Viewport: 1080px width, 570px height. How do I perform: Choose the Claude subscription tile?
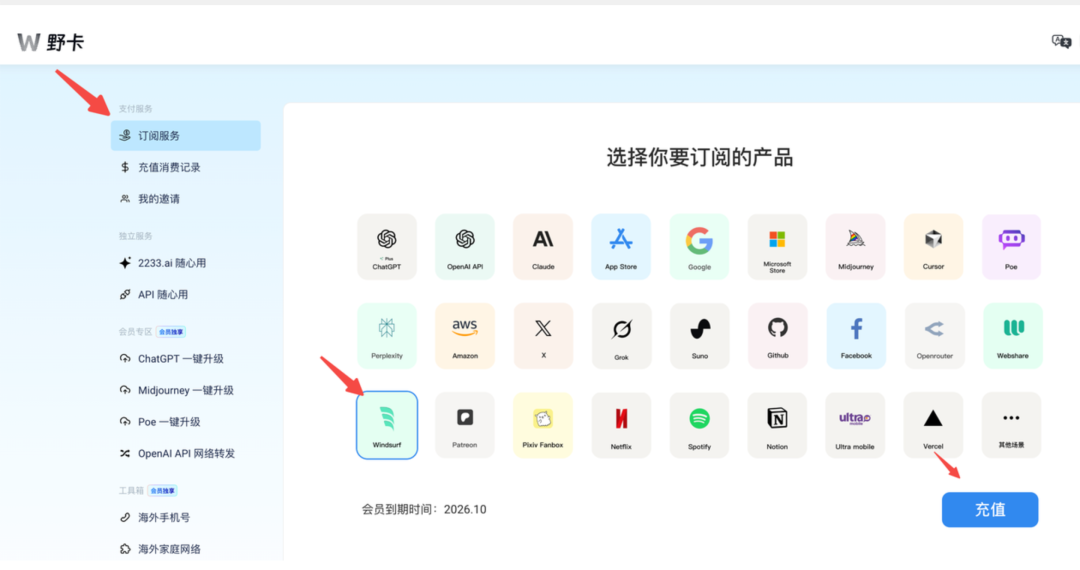coord(543,246)
